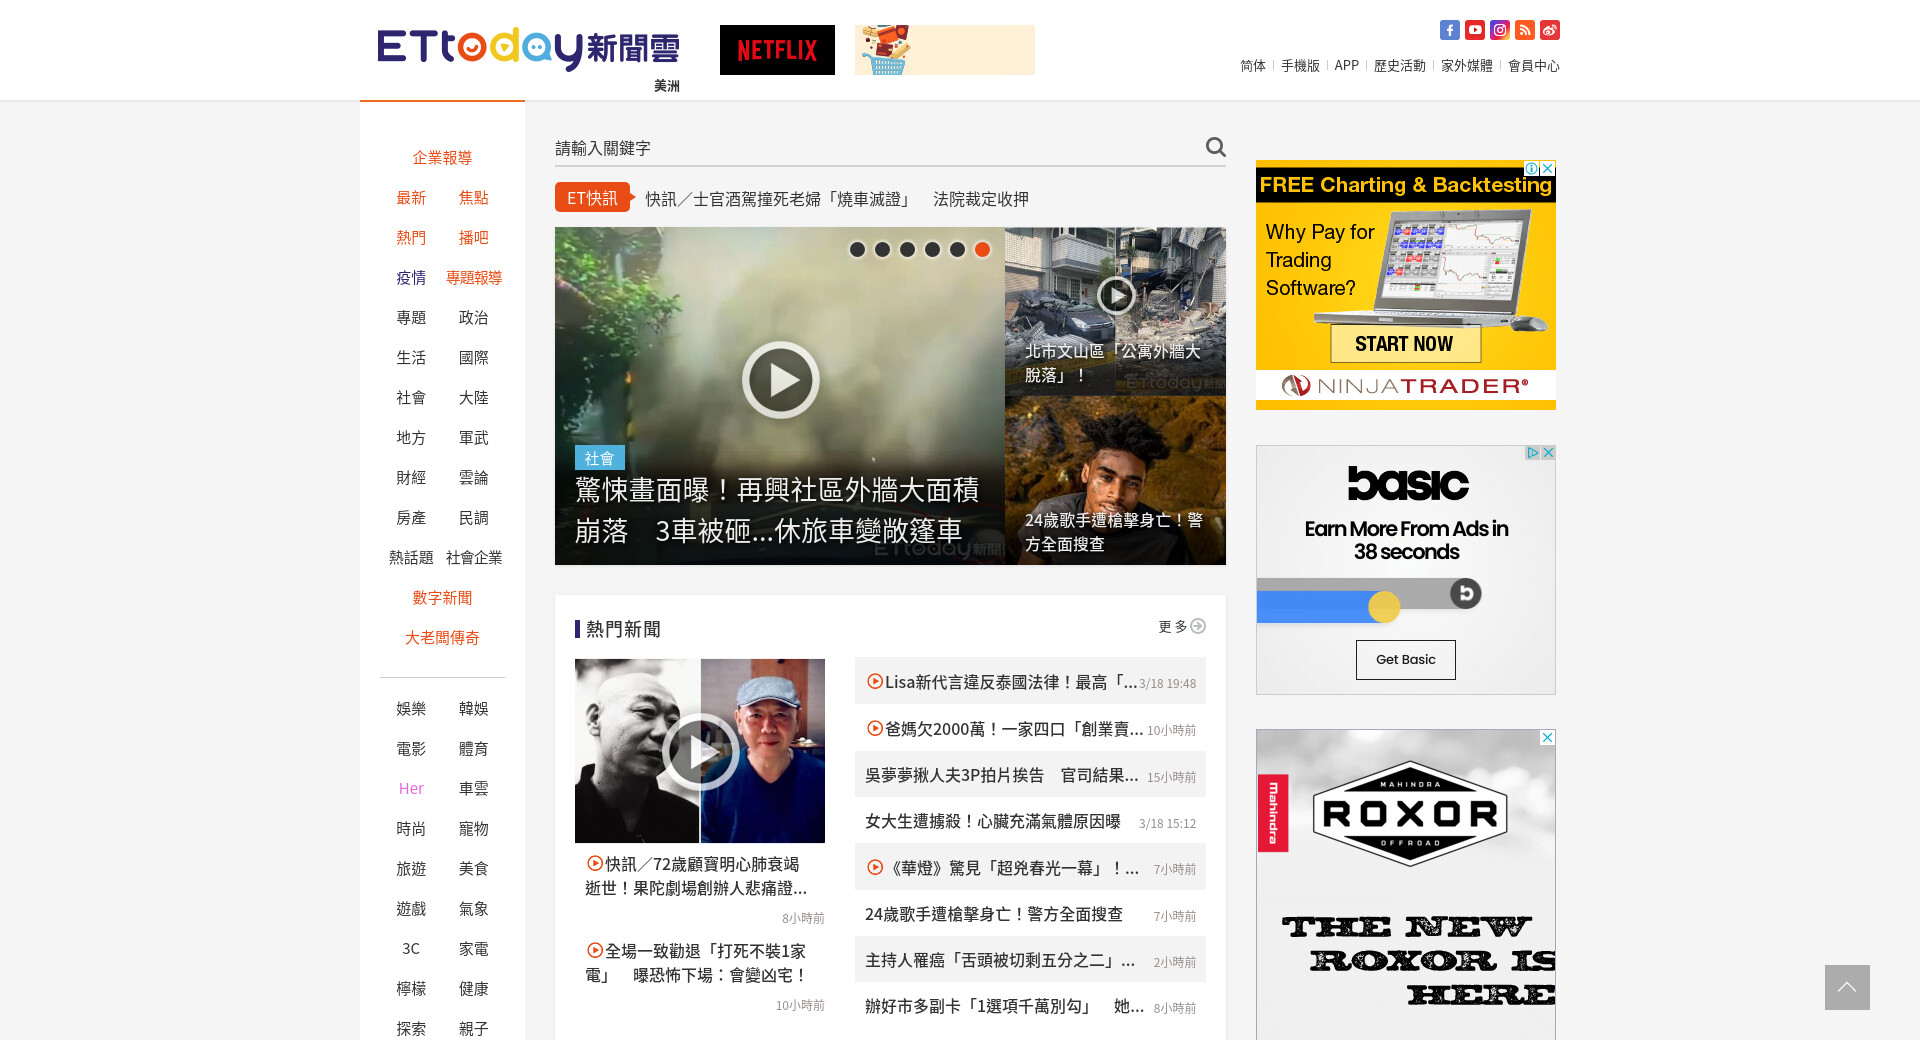Select the second carousel dot
Screen dimensions: 1920x1040
[x=882, y=250]
